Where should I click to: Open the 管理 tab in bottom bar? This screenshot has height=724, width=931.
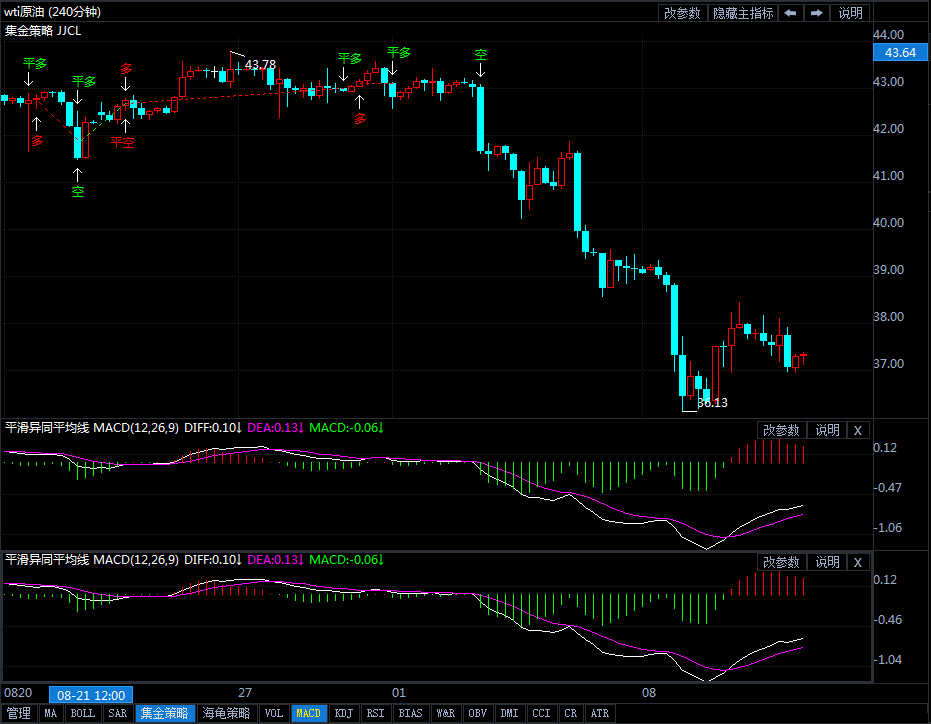coord(19,713)
